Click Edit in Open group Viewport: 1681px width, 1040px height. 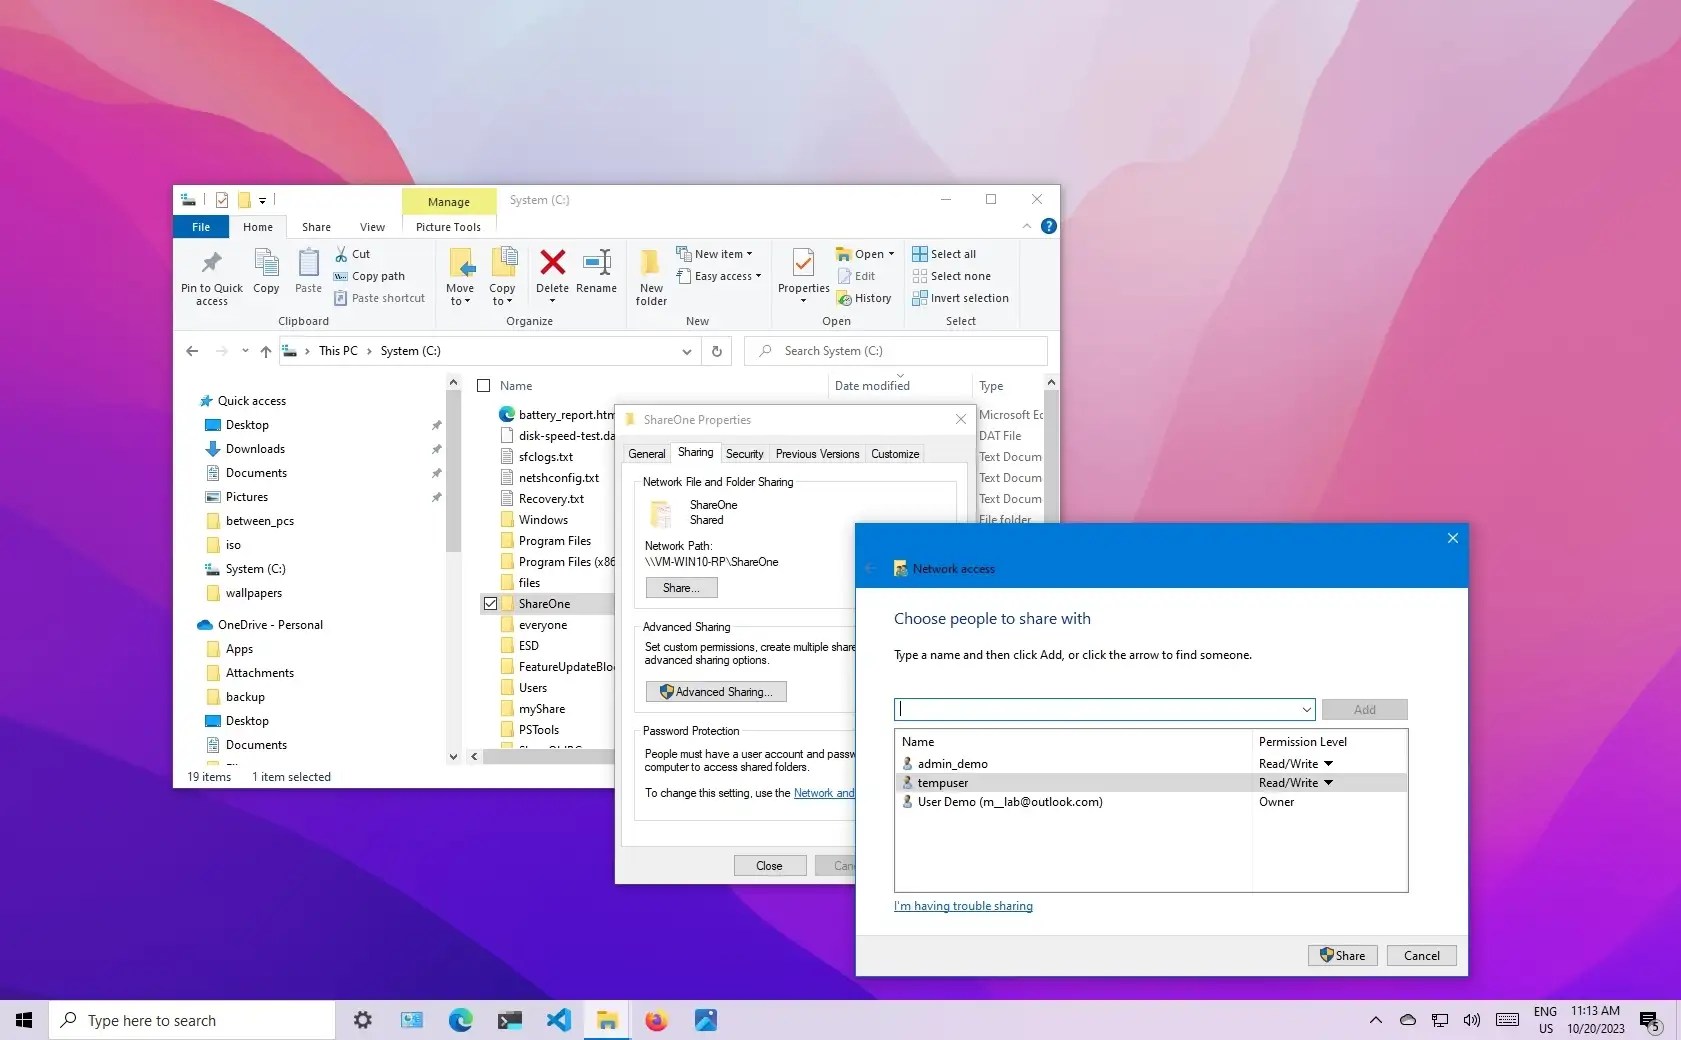[x=856, y=276]
